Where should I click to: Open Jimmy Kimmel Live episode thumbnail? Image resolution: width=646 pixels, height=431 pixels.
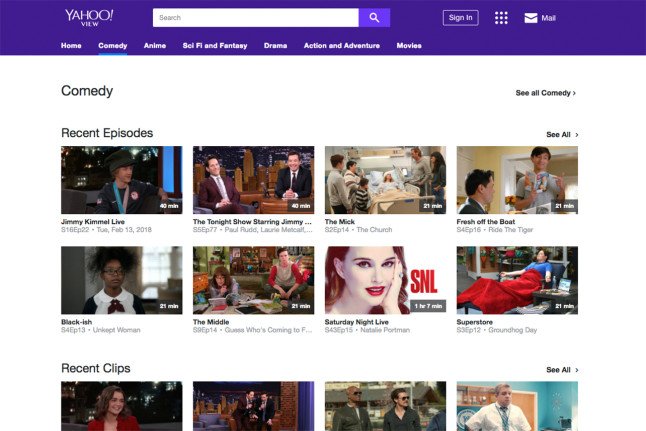(122, 180)
